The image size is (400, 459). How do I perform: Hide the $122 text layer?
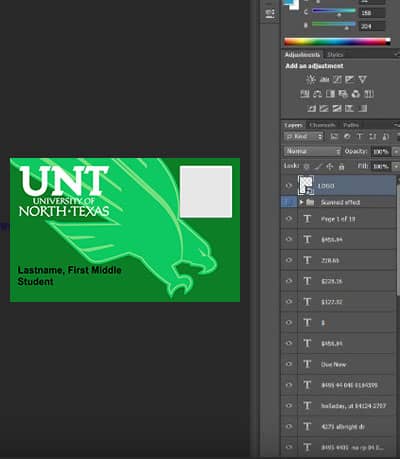coord(289,302)
